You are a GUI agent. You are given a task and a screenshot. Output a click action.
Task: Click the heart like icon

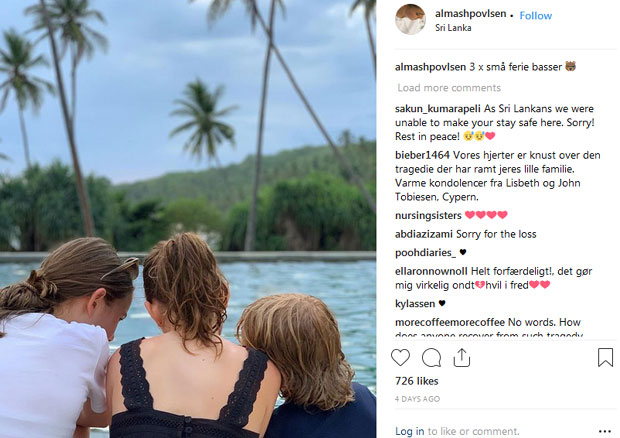pyautogui.click(x=401, y=357)
